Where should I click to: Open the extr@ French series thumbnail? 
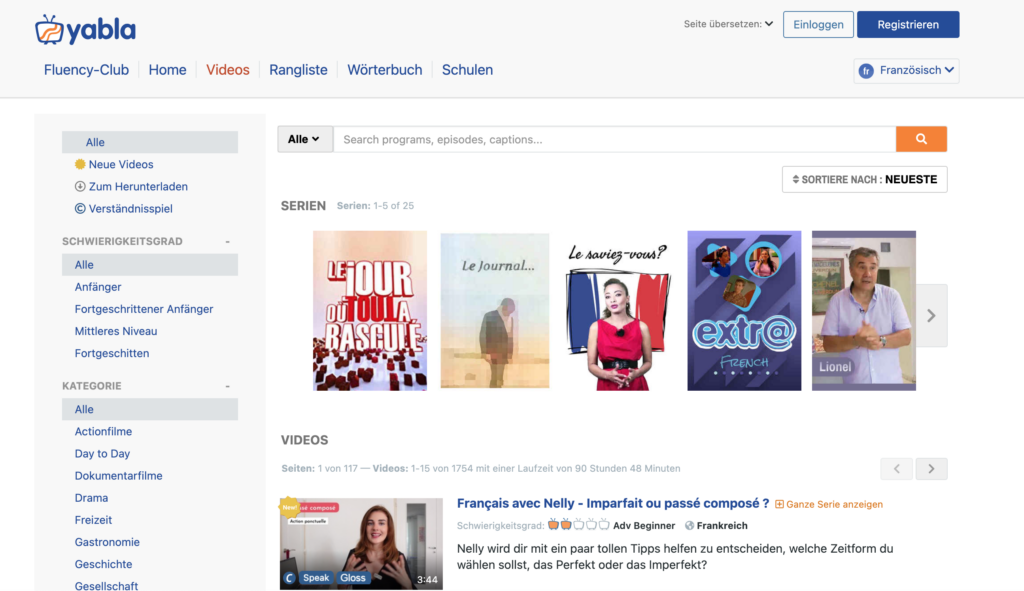744,310
